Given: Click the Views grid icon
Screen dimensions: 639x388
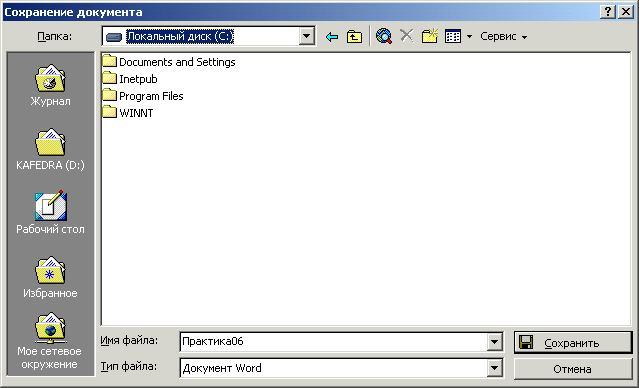Looking at the screenshot, I should pos(453,37).
